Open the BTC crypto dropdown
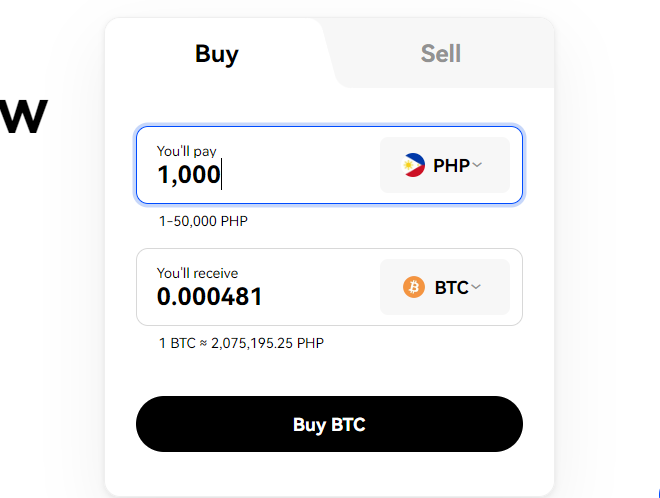 pos(445,287)
